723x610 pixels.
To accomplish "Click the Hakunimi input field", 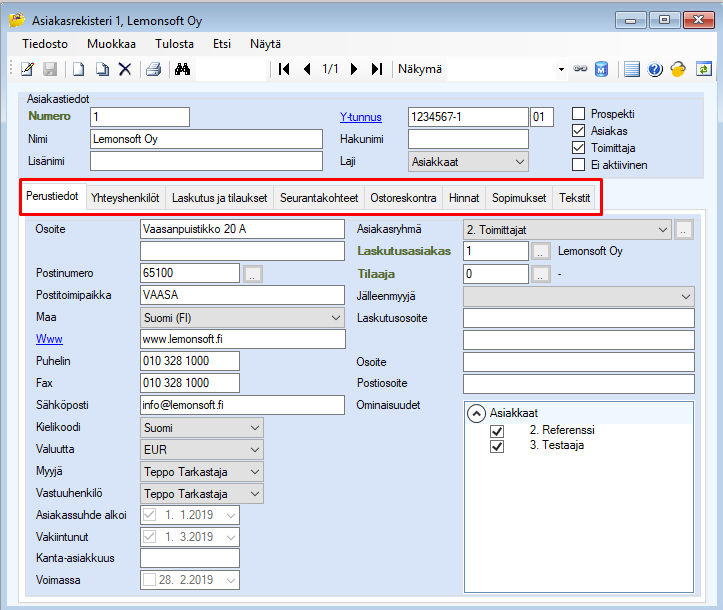I will (x=468, y=139).
